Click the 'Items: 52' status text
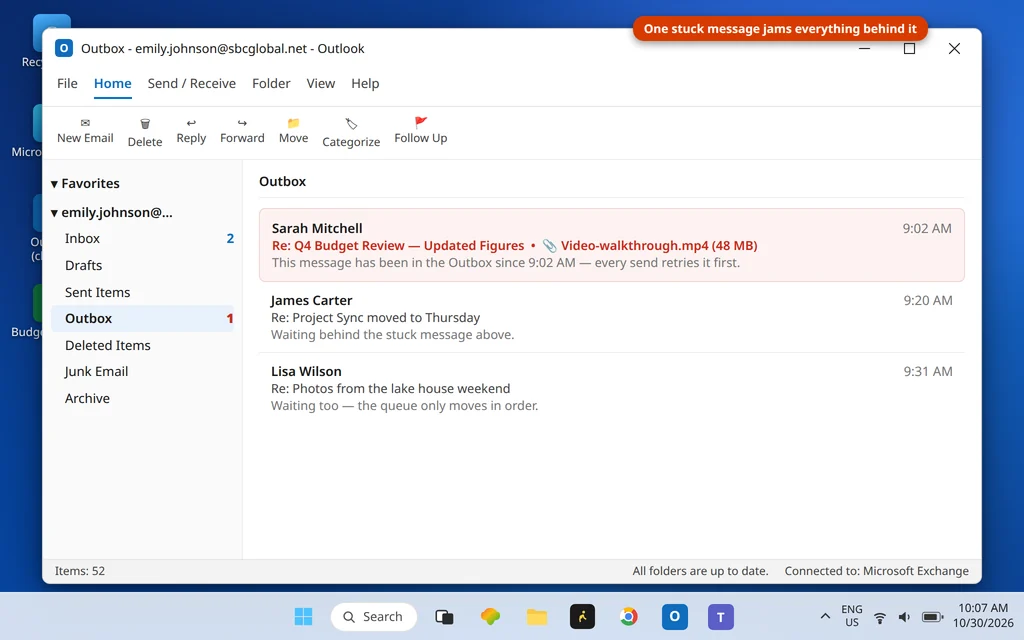The width and height of the screenshot is (1024, 640). pyautogui.click(x=80, y=571)
